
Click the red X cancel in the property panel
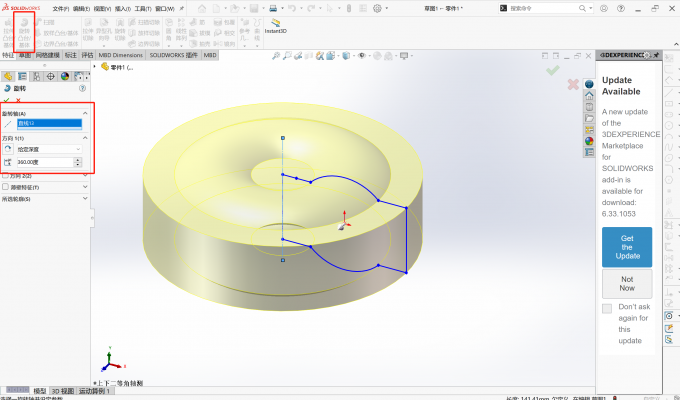(x=18, y=100)
